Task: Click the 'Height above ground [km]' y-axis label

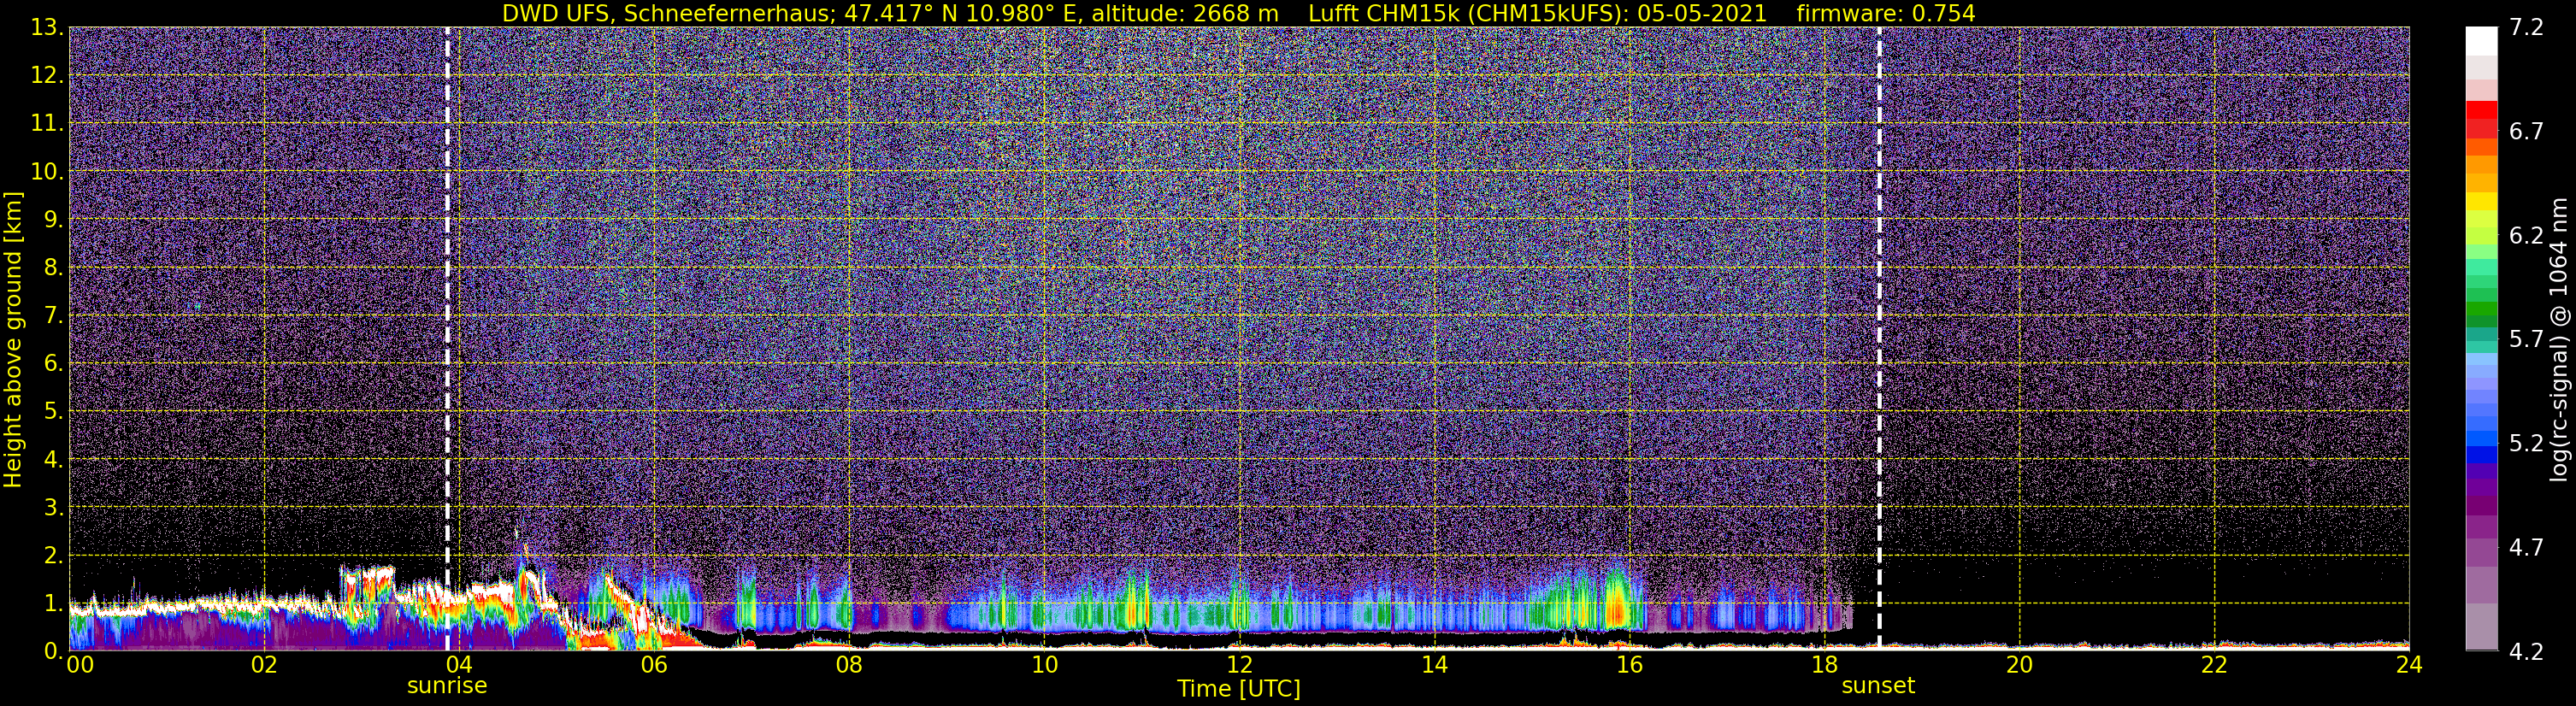Action: [x=13, y=339]
